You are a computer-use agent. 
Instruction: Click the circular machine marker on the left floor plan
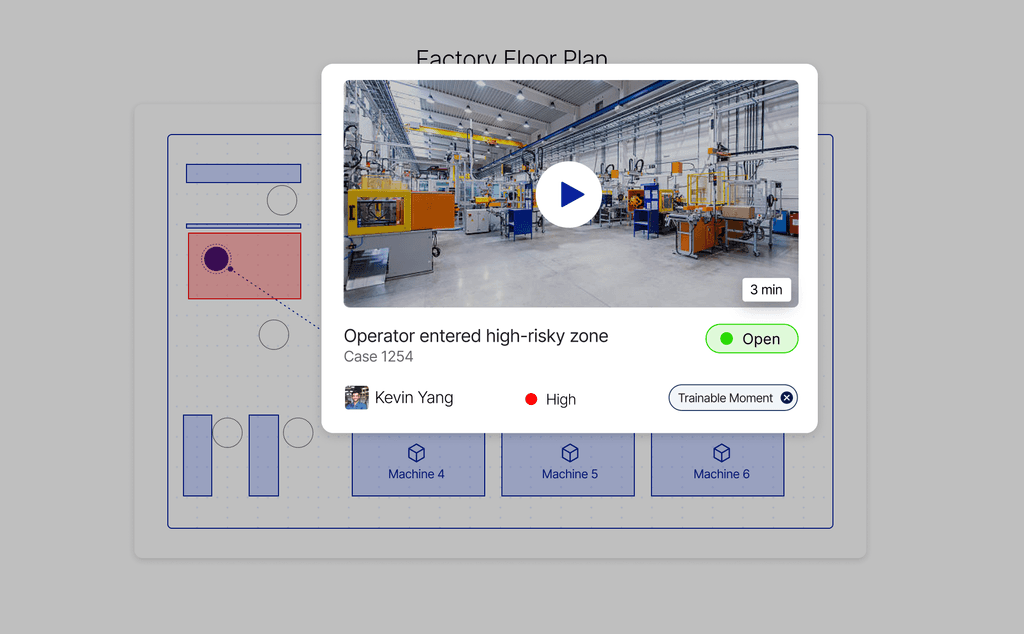tap(281, 200)
